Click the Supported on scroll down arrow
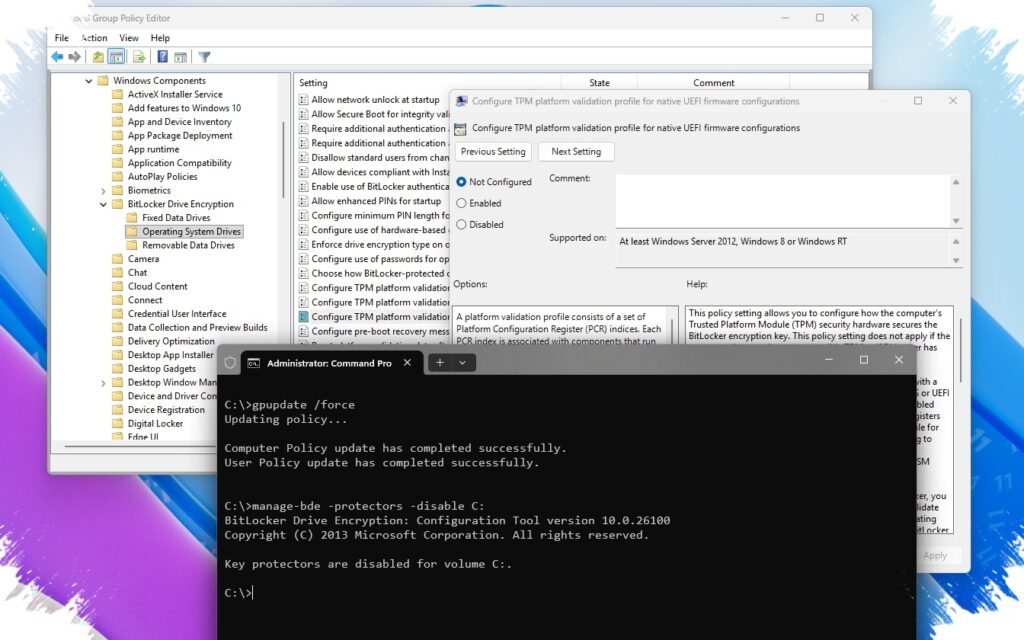This screenshot has width=1024, height=640. point(956,260)
